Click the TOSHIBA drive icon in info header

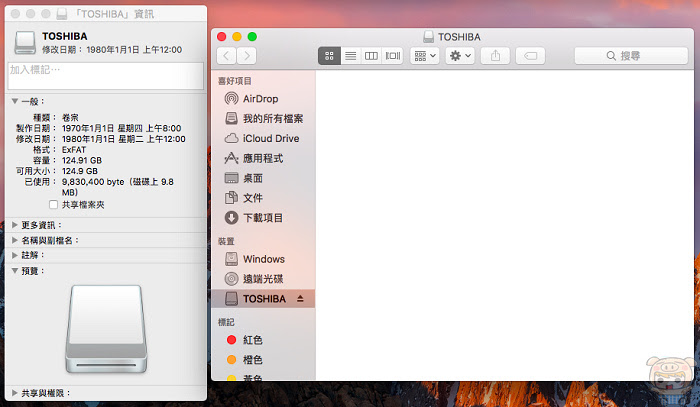tap(25, 43)
